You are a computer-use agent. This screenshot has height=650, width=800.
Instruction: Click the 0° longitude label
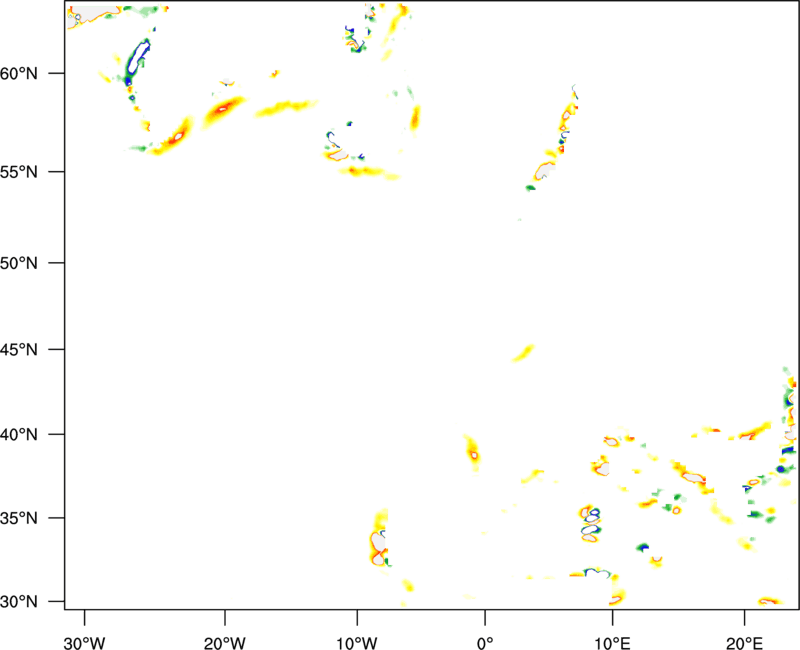[485, 643]
